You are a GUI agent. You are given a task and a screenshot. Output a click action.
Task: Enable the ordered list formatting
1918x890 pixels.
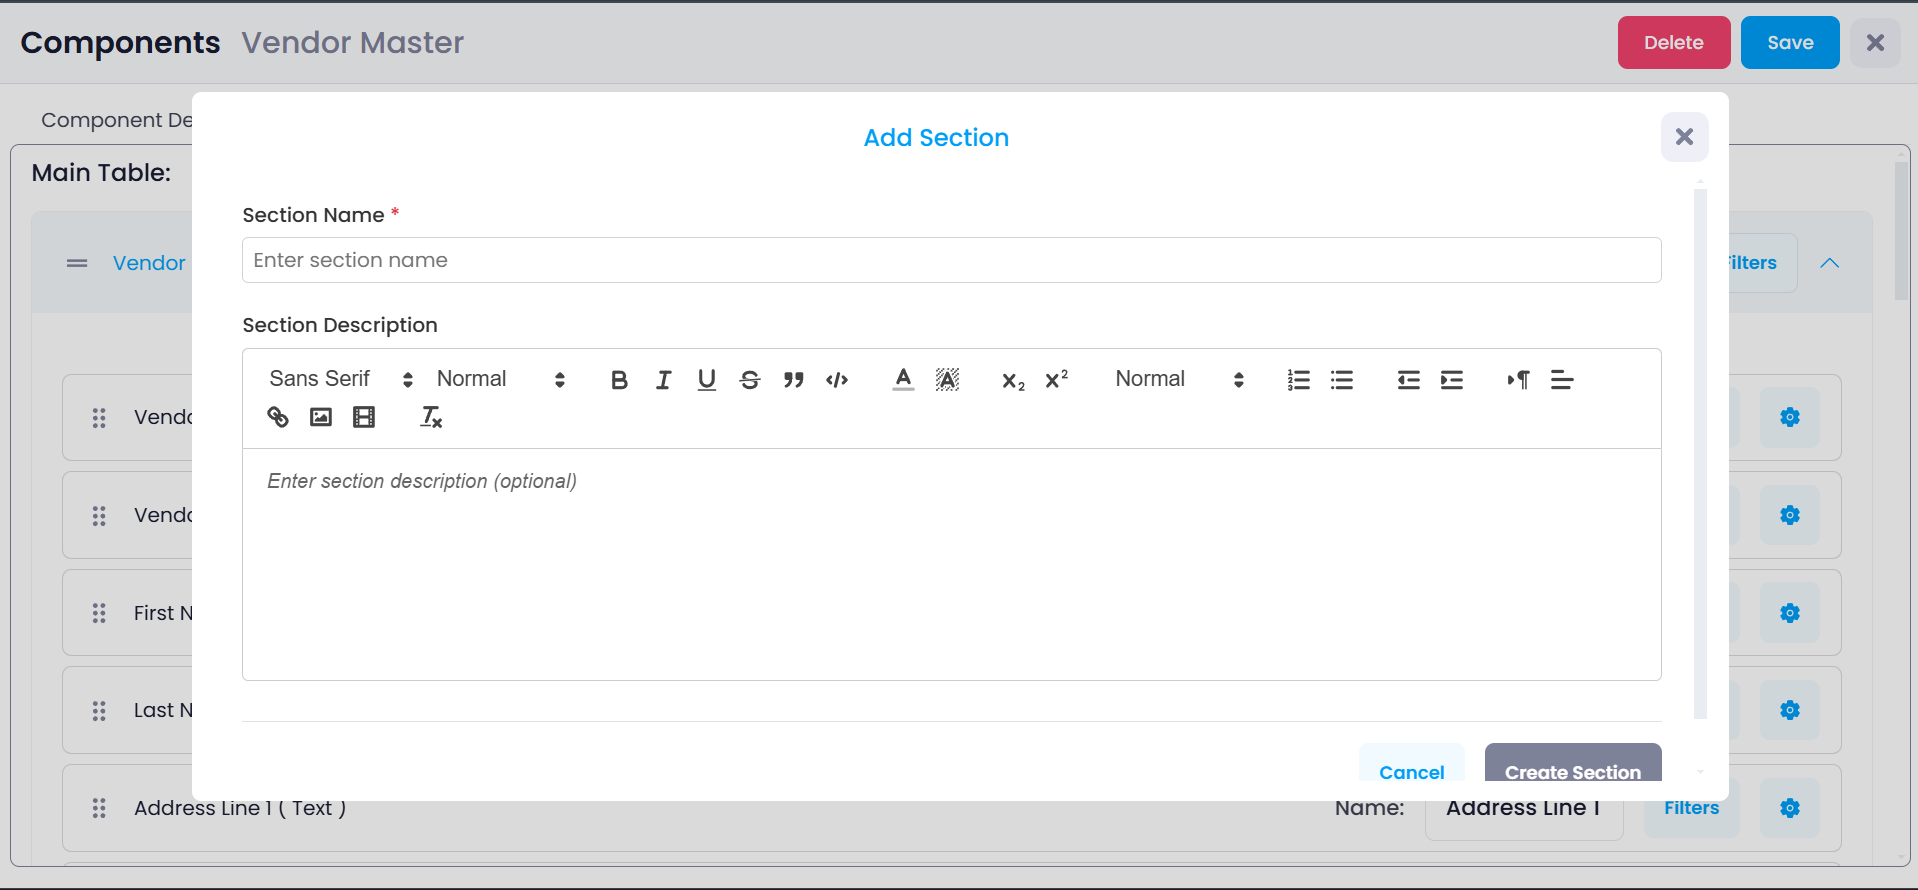click(1297, 380)
